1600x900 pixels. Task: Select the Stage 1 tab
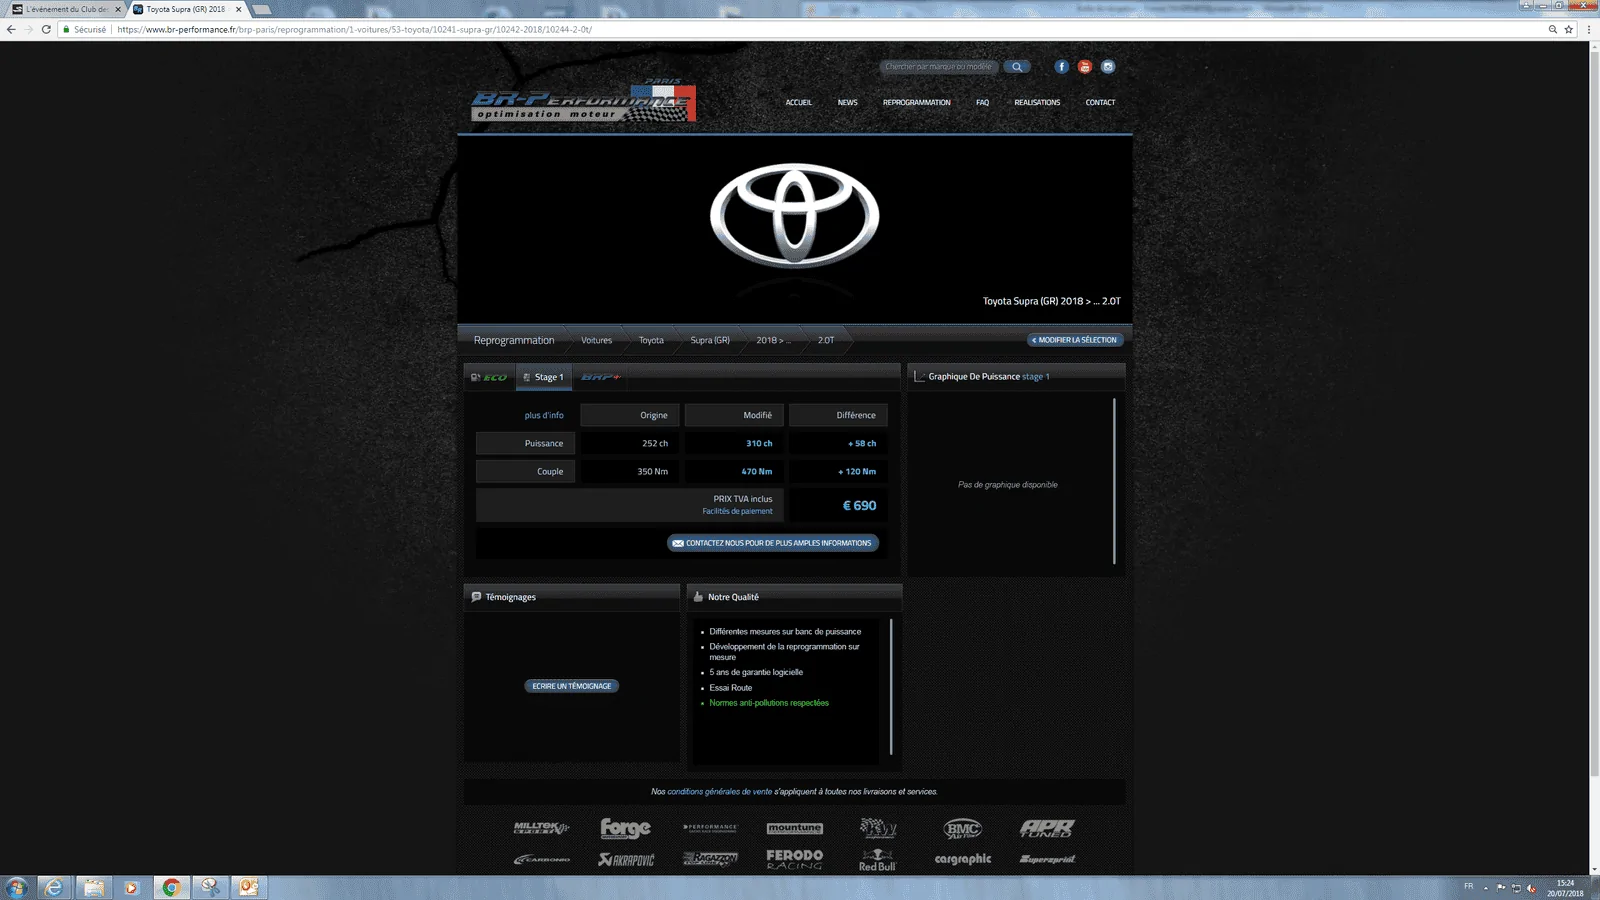pyautogui.click(x=544, y=377)
